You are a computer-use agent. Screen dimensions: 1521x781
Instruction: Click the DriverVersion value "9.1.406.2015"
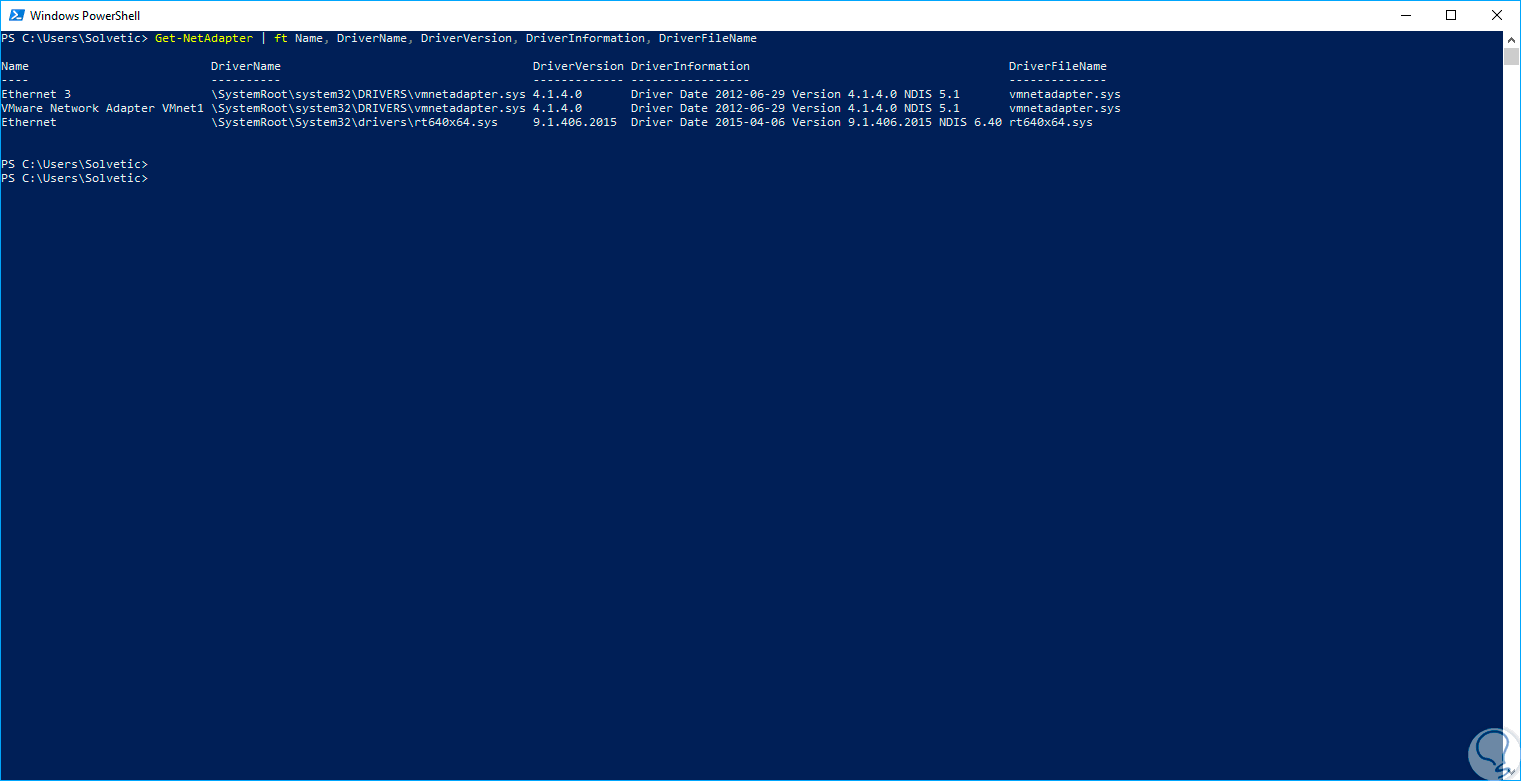pyautogui.click(x=575, y=122)
